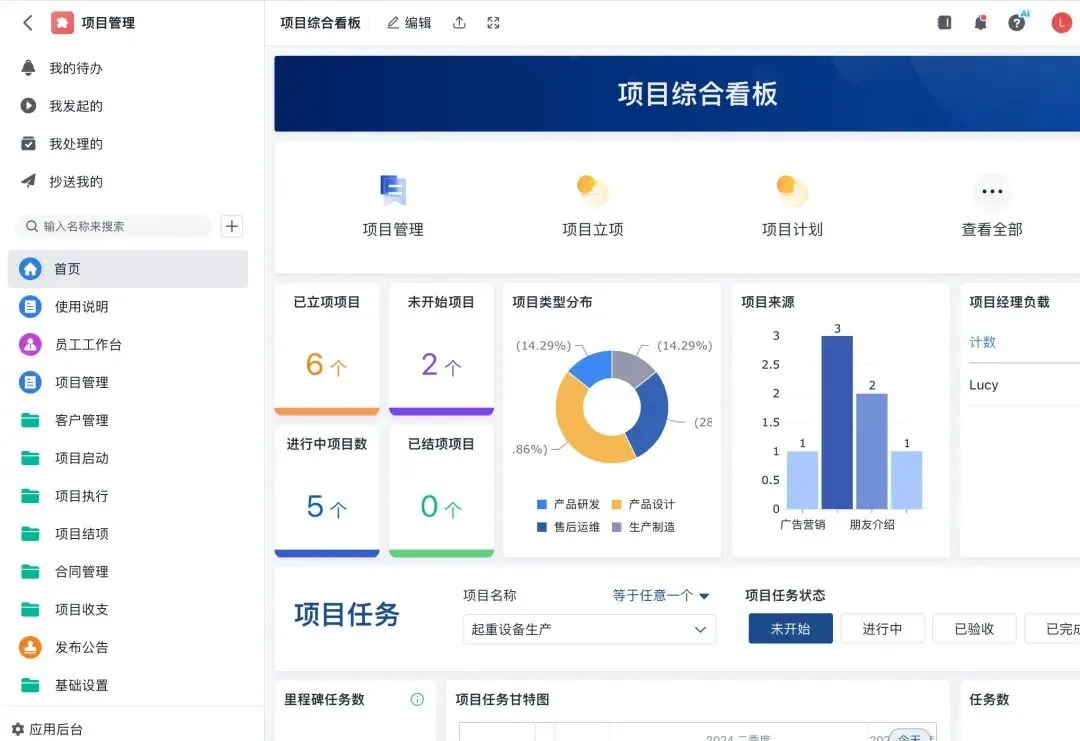The image size is (1080, 741).
Task: Open notifications bell at top right
Action: 980,23
